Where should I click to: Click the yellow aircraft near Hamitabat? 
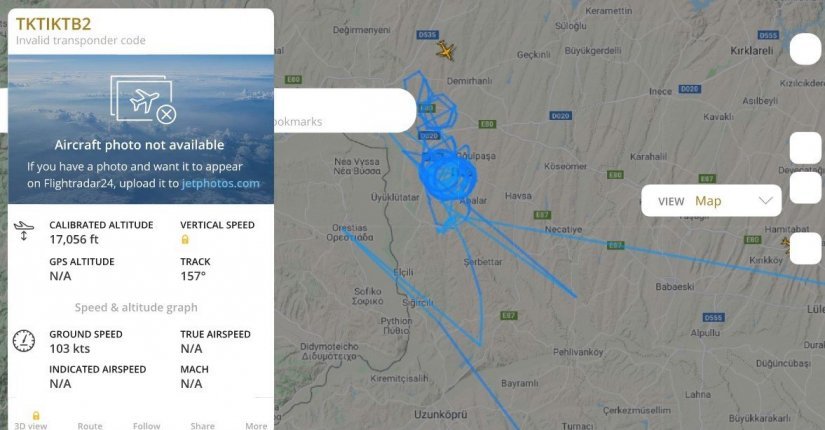[786, 244]
